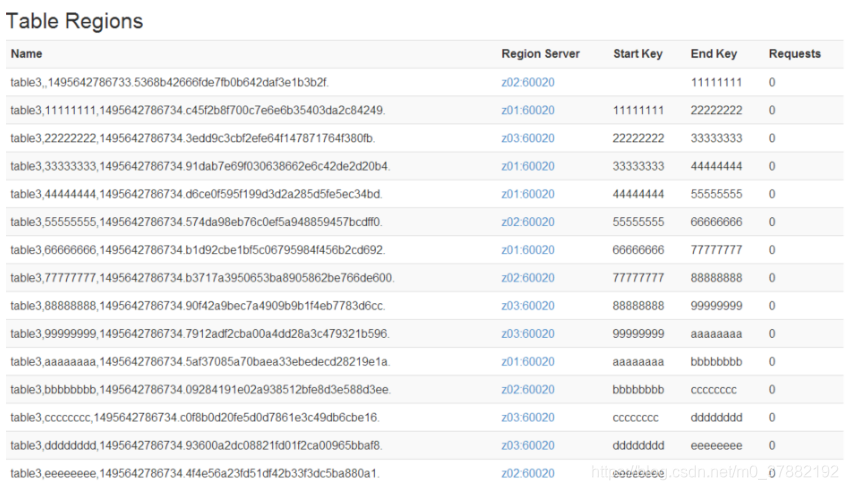The image size is (848, 490).
Task: Open z02:60020 link in the first table3 row
Action: (x=528, y=82)
